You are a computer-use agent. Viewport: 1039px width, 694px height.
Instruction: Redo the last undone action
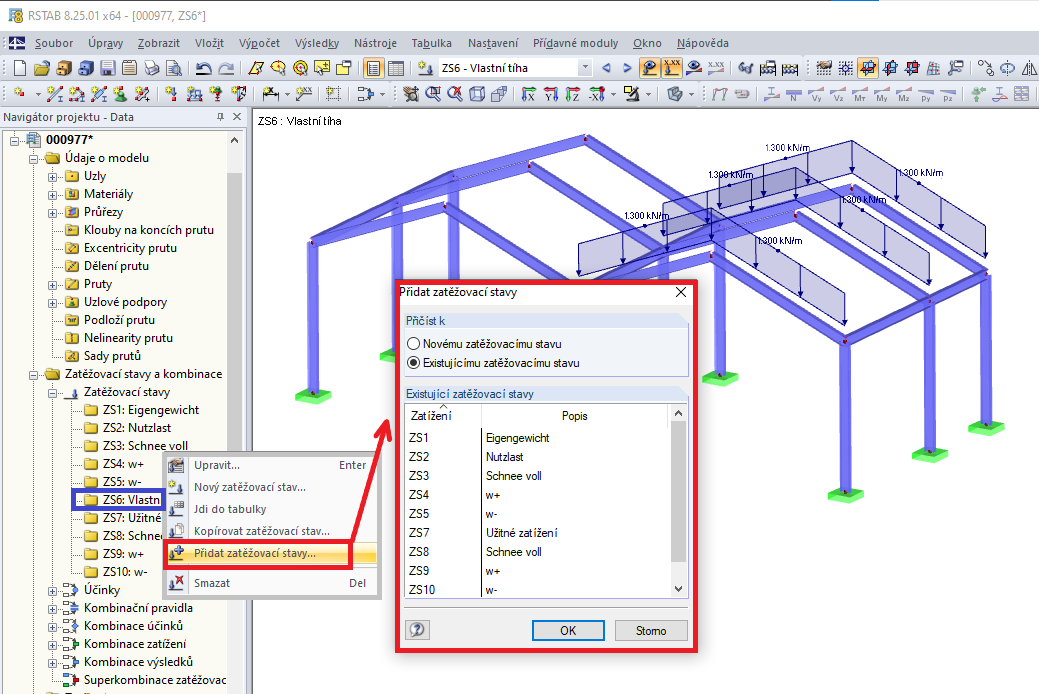(226, 68)
